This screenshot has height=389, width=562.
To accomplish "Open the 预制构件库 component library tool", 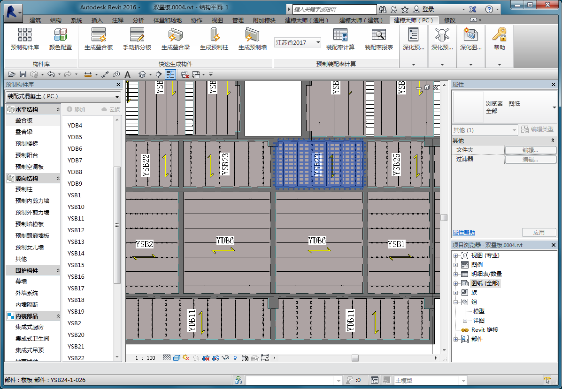I will coord(25,39).
